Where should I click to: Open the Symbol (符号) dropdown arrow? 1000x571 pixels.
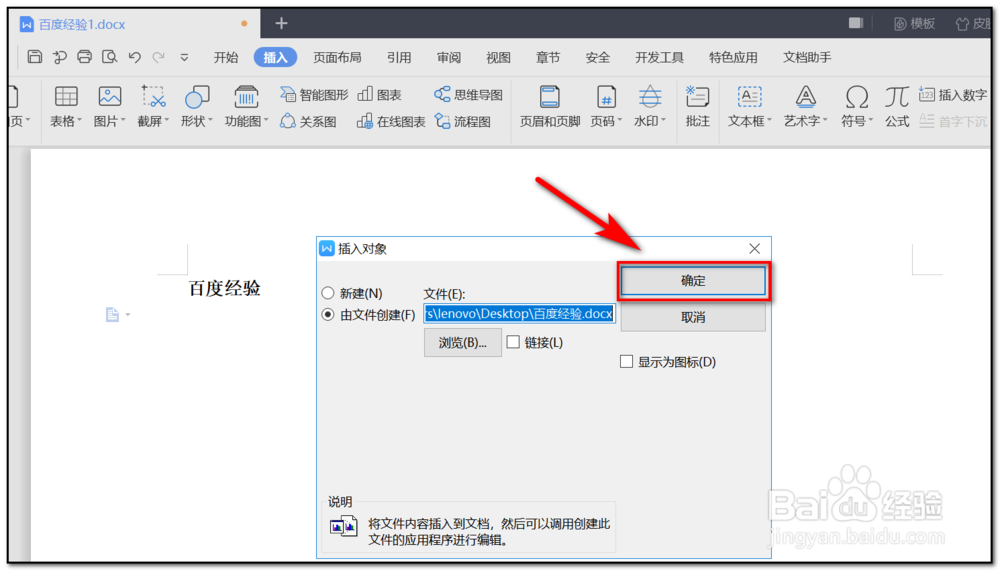(x=871, y=121)
